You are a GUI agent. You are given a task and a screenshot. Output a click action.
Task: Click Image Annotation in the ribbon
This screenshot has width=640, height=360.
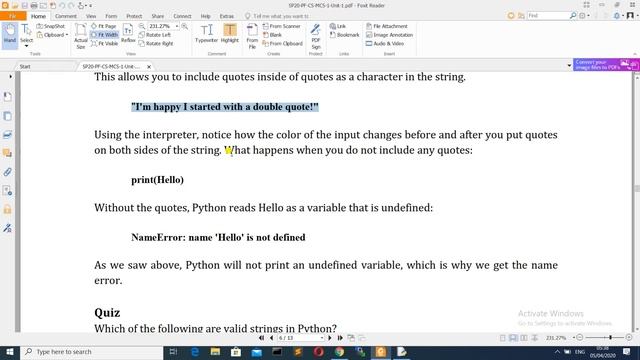click(389, 35)
